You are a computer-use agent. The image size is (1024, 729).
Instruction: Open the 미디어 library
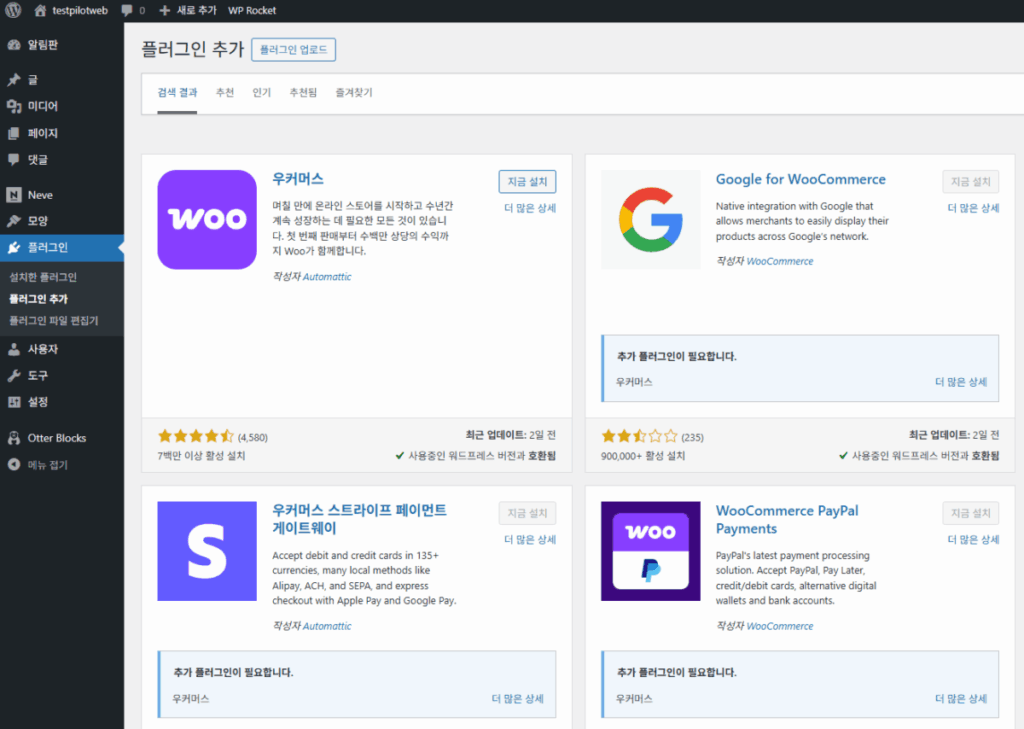coord(45,106)
